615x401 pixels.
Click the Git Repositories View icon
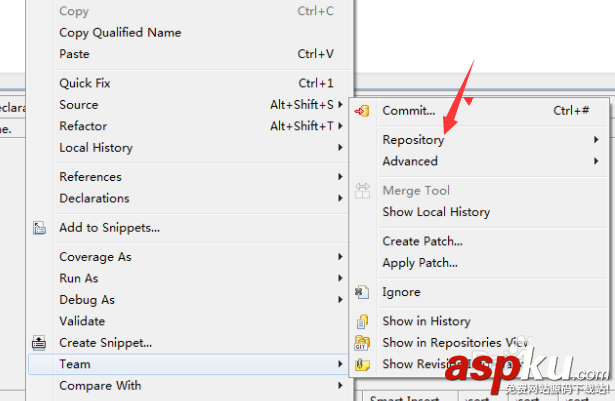(362, 343)
